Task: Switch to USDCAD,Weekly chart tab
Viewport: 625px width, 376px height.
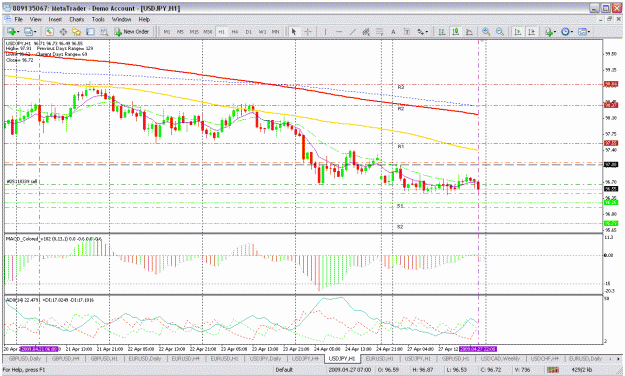Action: coord(500,358)
